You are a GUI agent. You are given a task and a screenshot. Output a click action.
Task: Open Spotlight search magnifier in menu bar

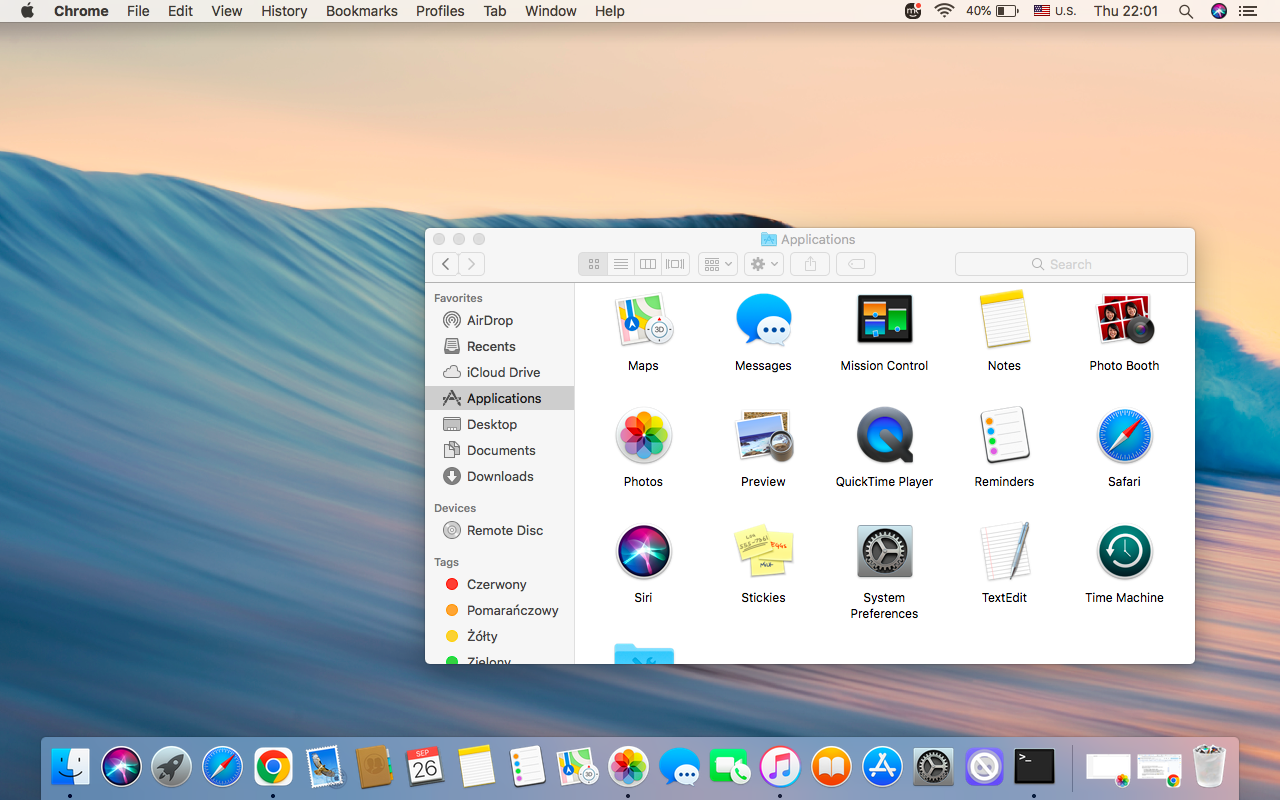coord(1185,11)
